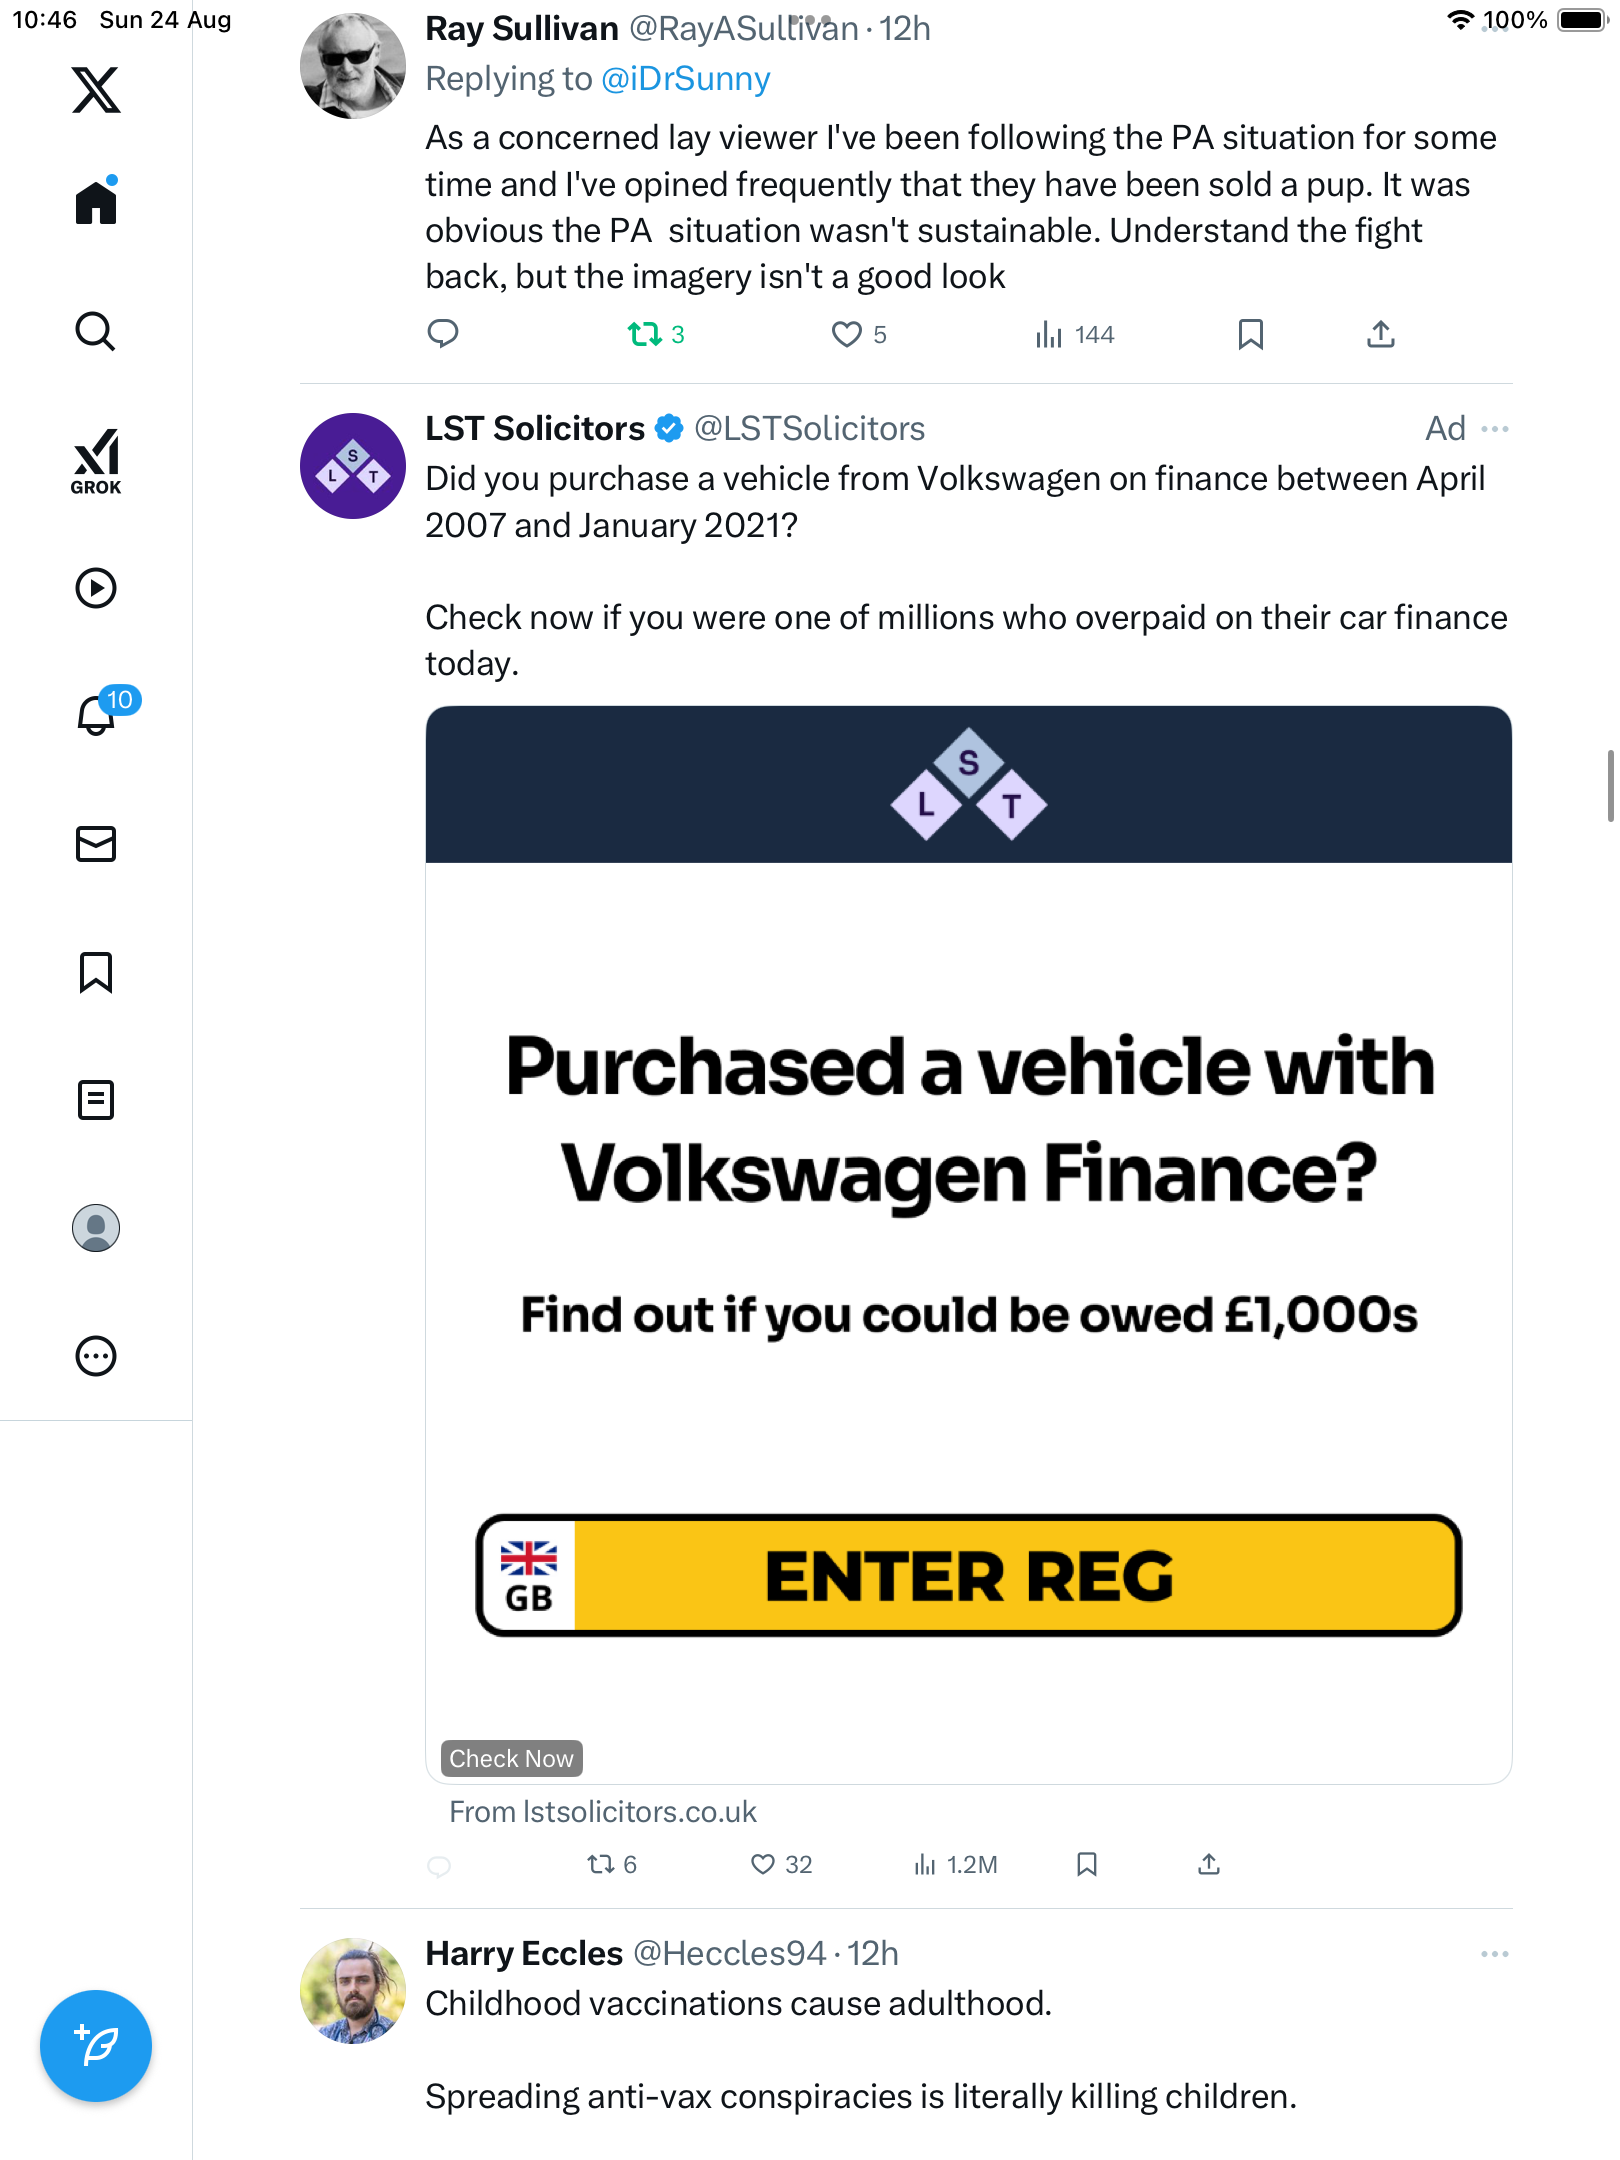
Task: Open Bookmarks in the sidebar
Action: tap(96, 972)
